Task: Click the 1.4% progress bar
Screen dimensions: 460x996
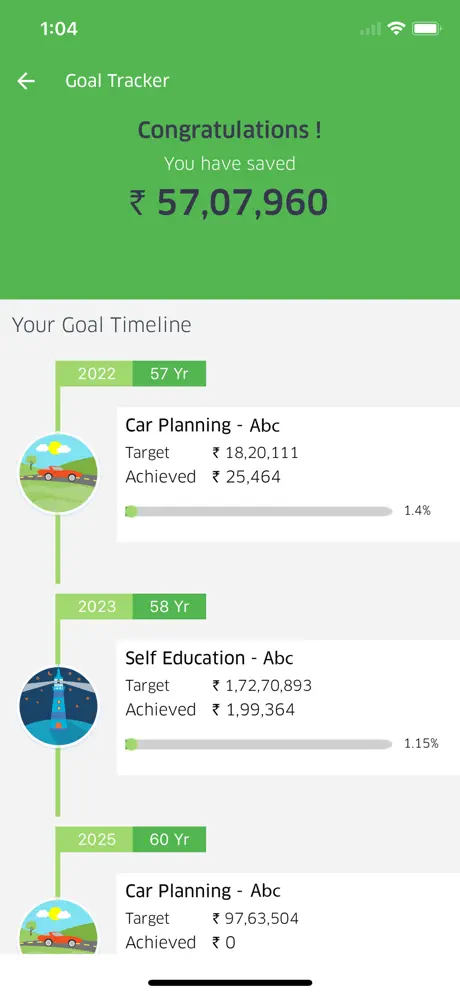Action: click(259, 511)
